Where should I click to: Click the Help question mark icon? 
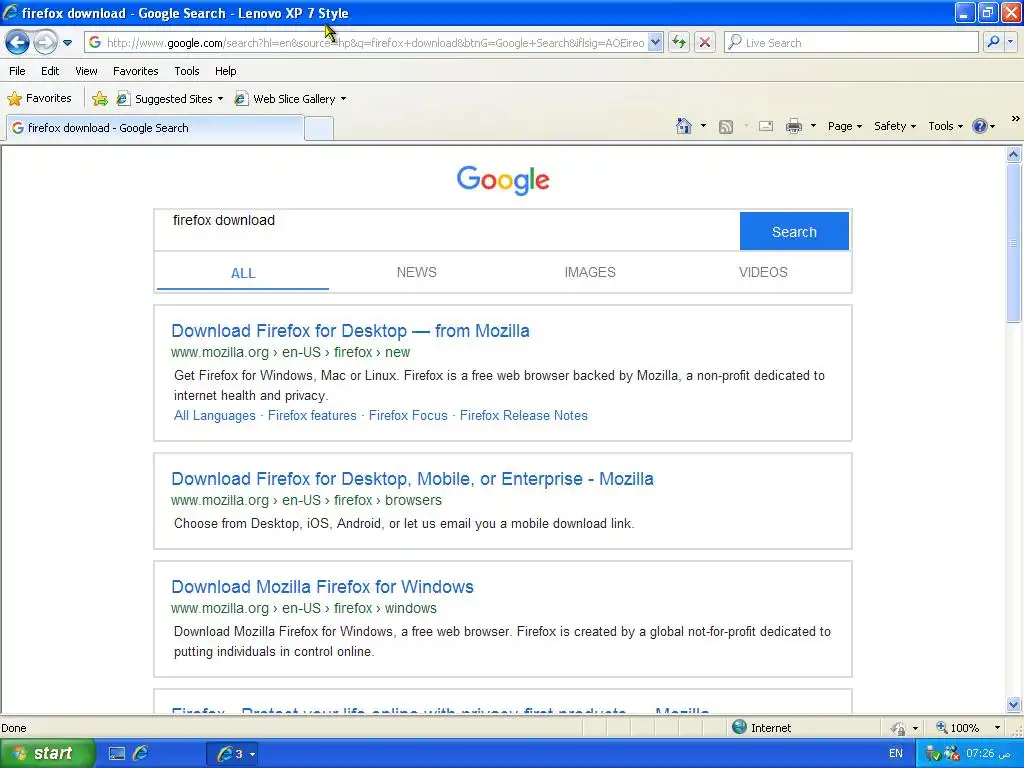[x=980, y=126]
